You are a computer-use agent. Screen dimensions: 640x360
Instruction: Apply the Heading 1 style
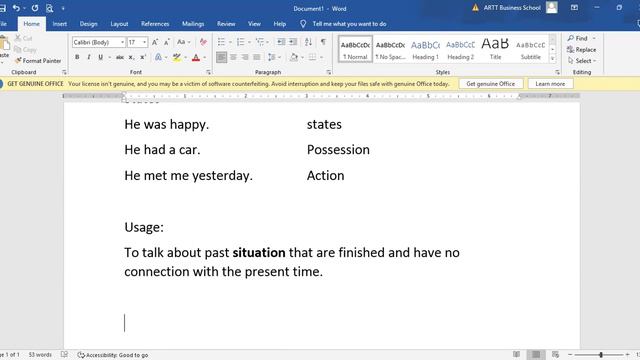[x=425, y=49]
